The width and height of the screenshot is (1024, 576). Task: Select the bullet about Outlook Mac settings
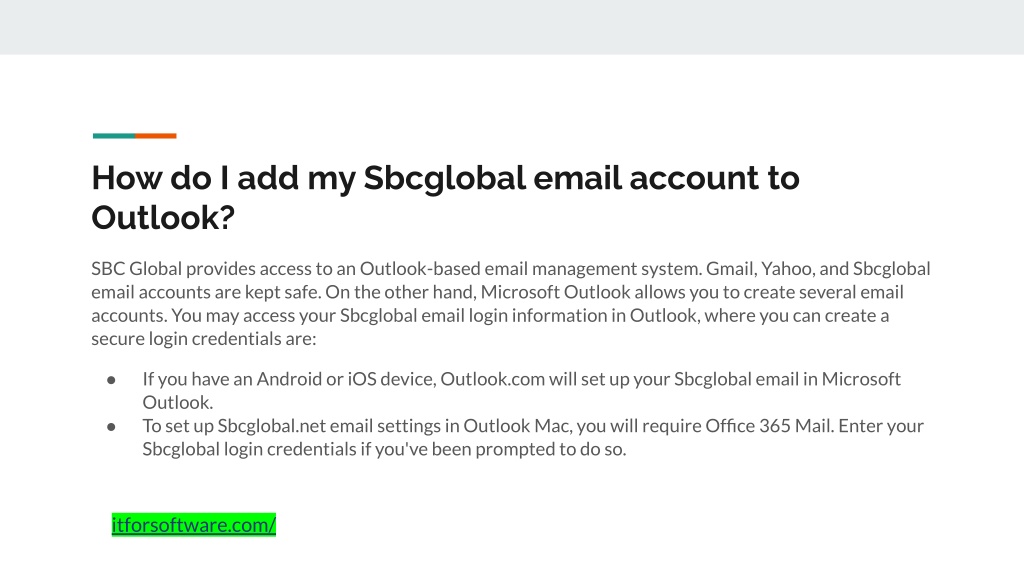[533, 438]
